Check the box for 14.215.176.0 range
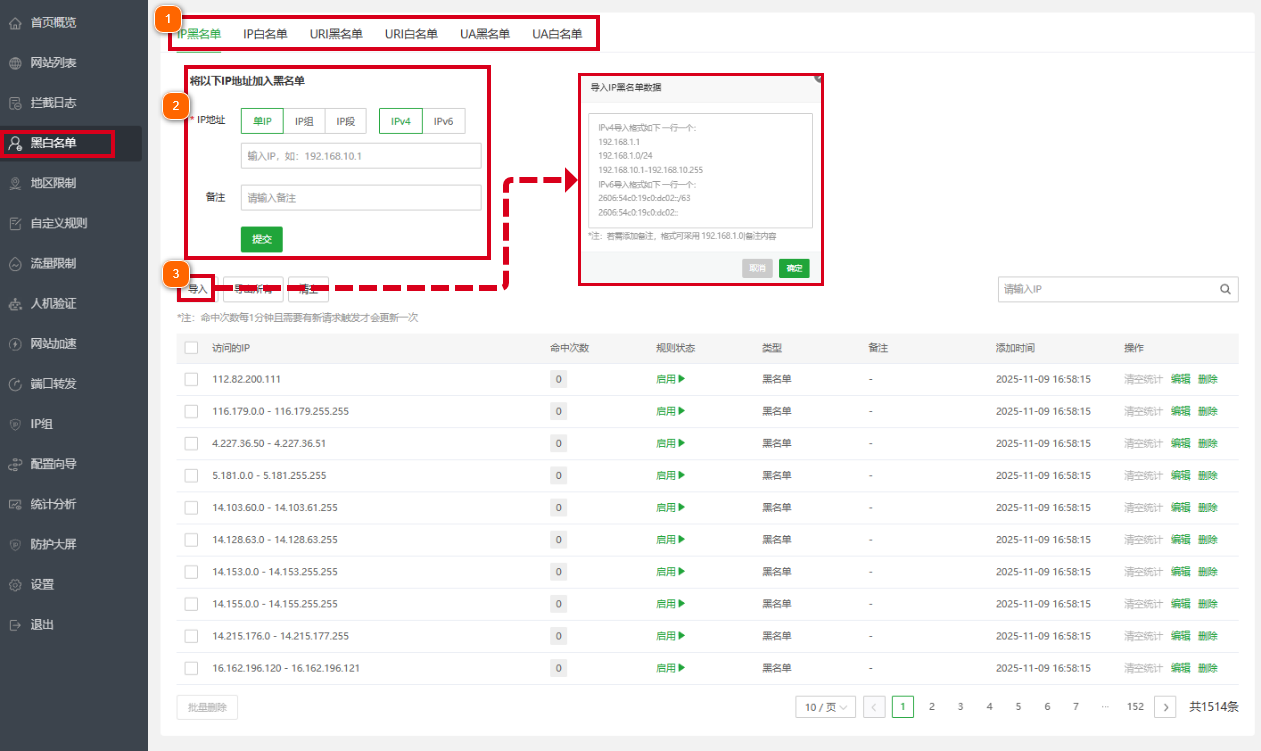1261x751 pixels. click(x=192, y=636)
